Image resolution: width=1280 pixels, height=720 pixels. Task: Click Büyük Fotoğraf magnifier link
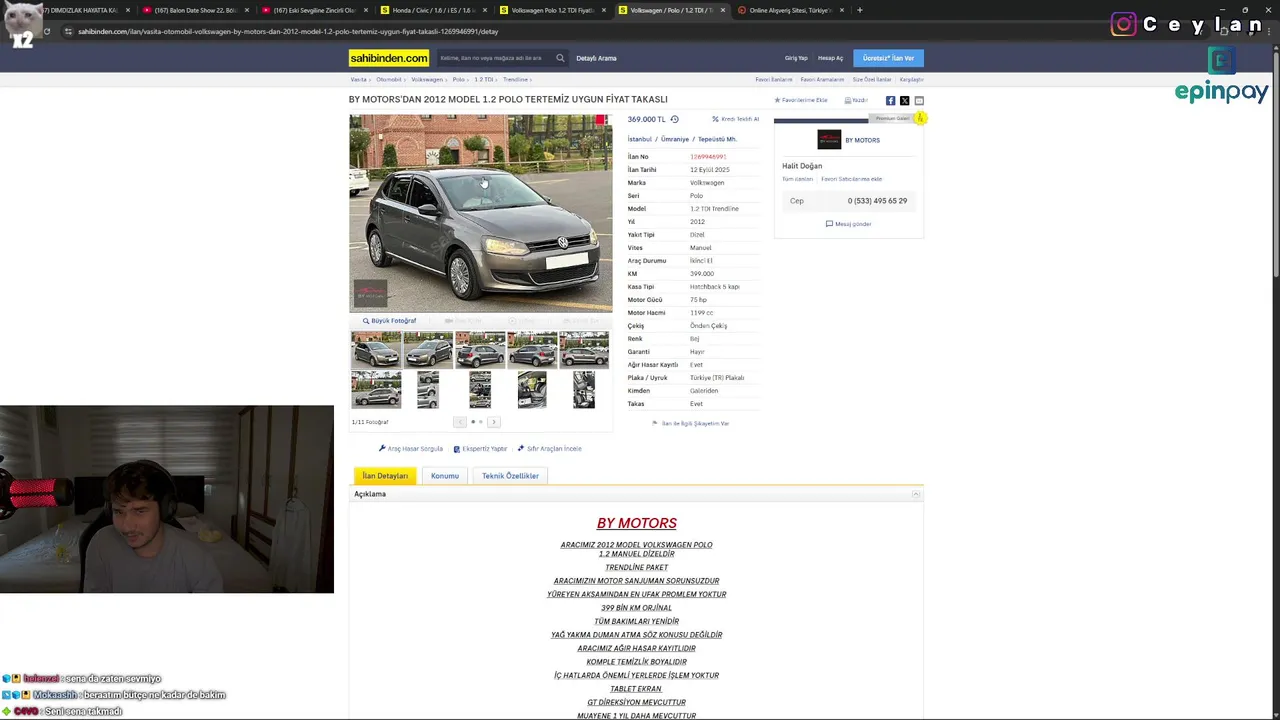(x=389, y=321)
